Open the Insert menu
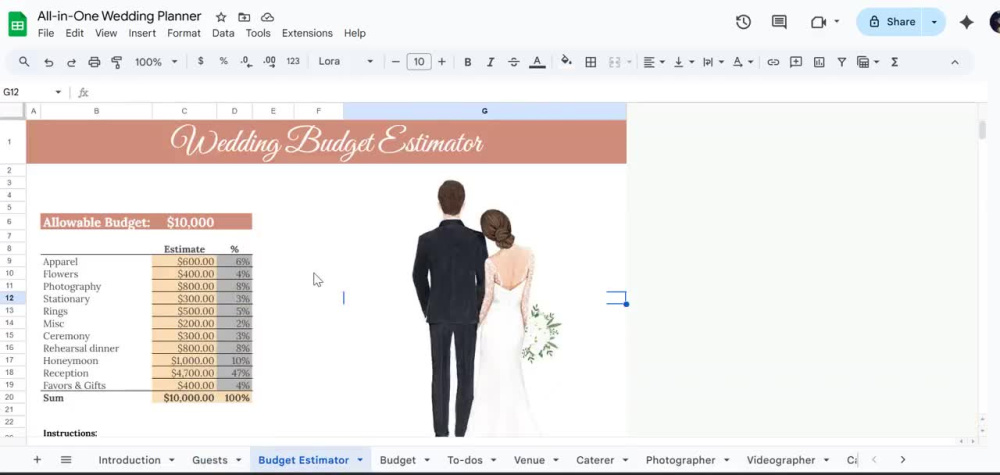 [142, 33]
